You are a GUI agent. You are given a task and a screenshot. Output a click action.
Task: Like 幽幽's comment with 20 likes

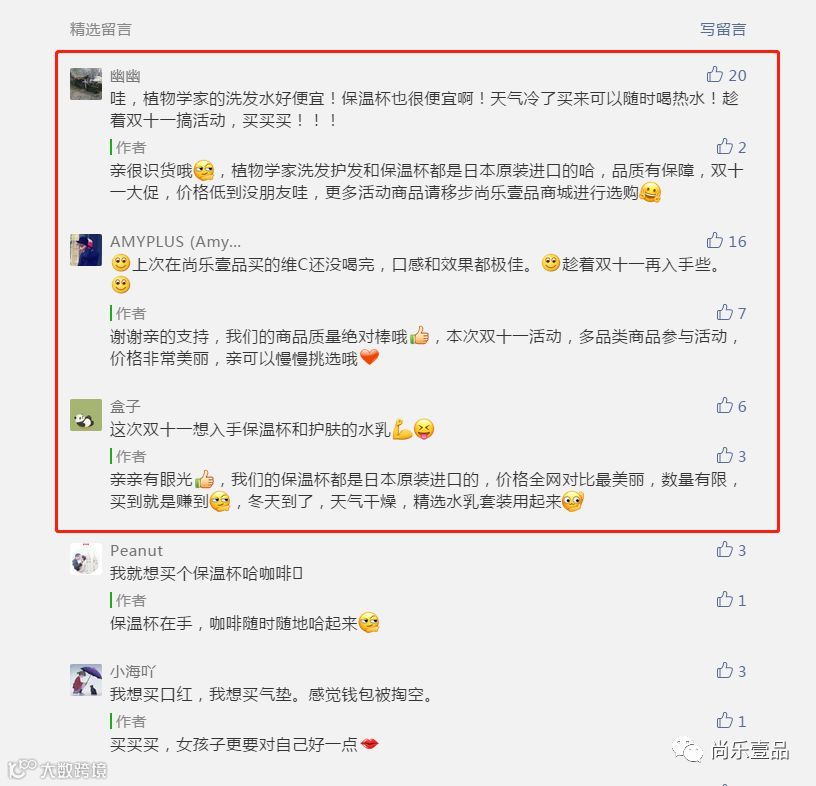(x=715, y=74)
